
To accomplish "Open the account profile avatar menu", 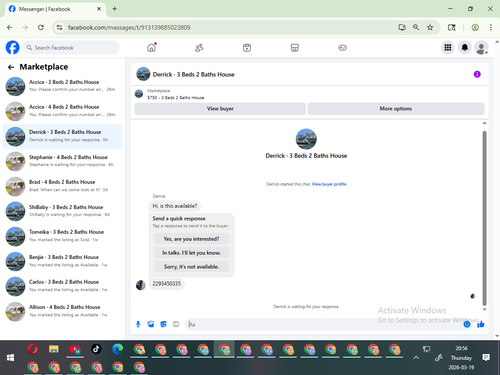I will click(481, 48).
